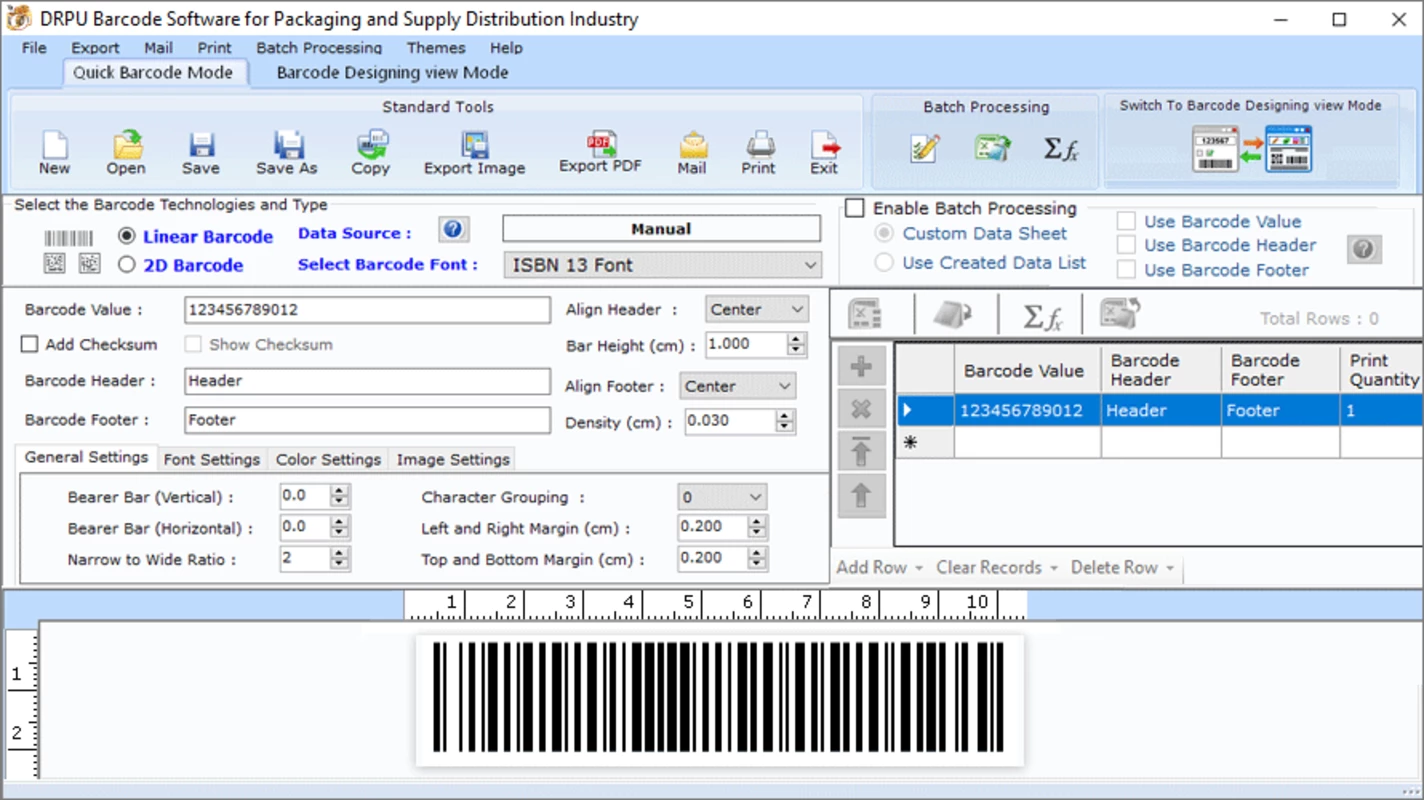
Task: Click the Narrow to Wide Ratio spinner arrows
Action: [x=340, y=558]
